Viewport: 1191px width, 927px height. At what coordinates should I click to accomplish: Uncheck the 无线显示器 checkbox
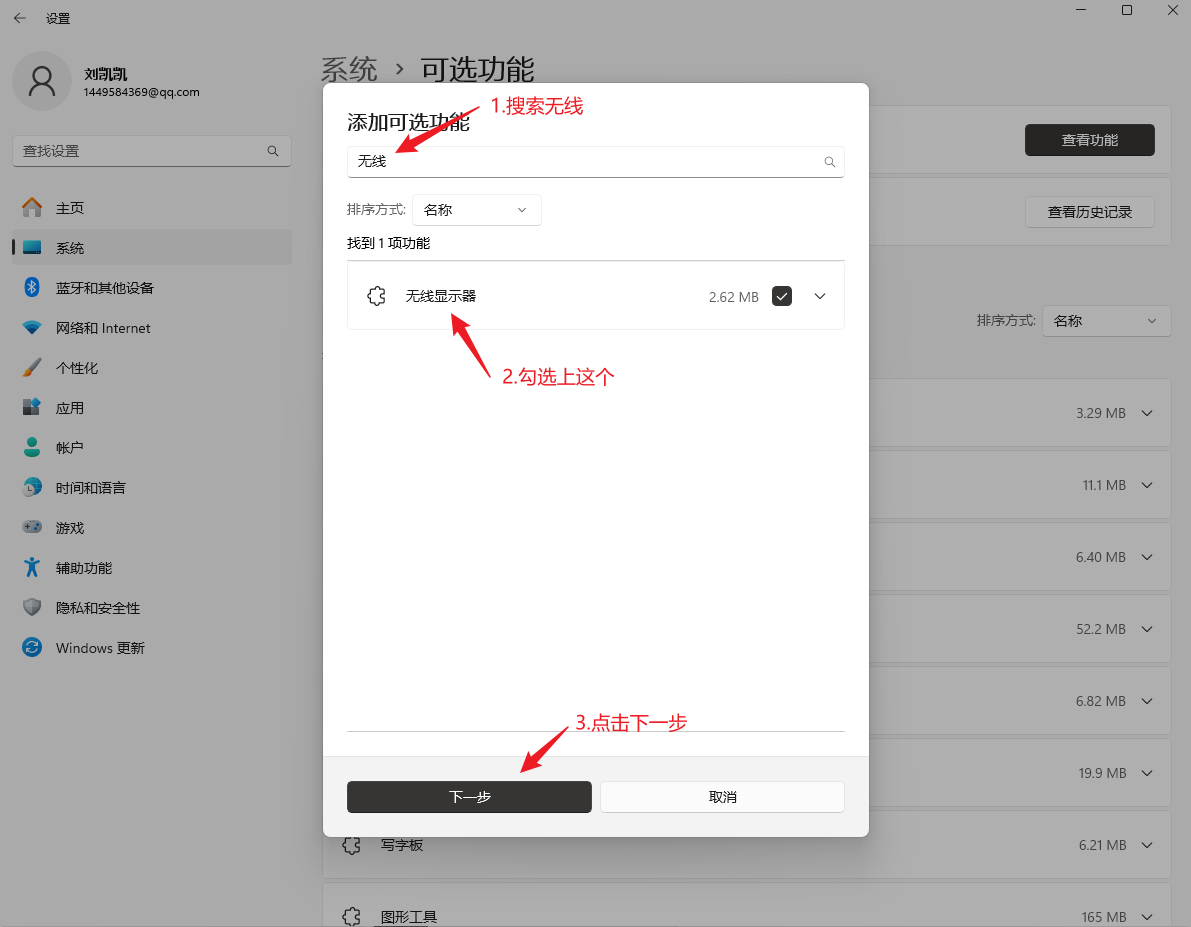click(782, 296)
